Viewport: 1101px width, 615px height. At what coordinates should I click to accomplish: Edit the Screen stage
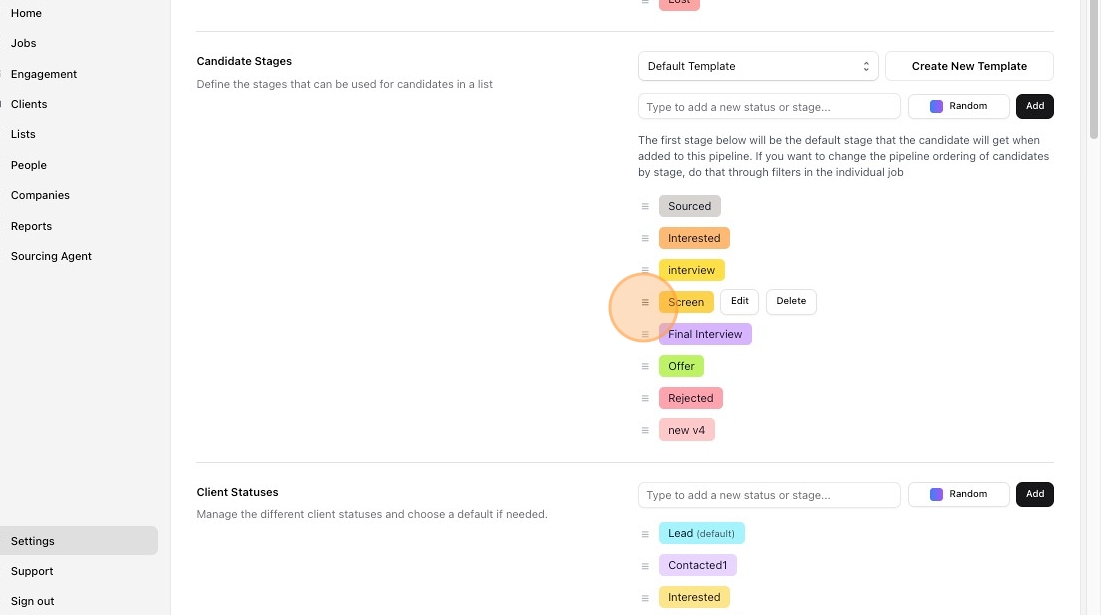[739, 301]
